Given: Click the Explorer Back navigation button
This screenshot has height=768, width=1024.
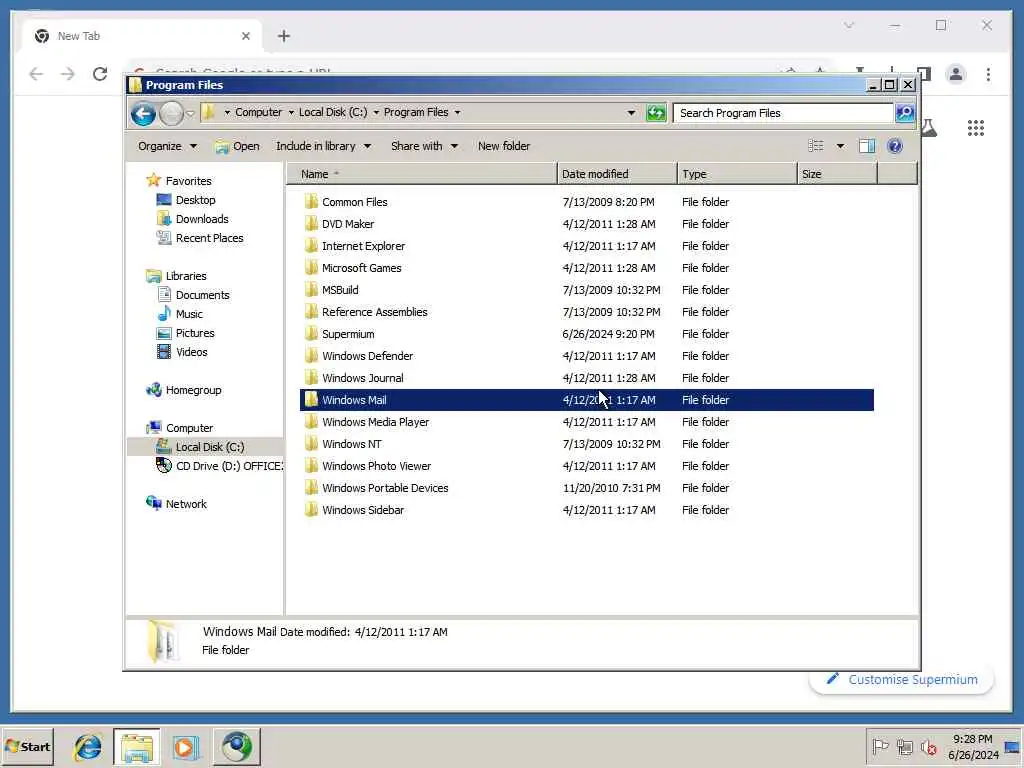Looking at the screenshot, I should [143, 114].
